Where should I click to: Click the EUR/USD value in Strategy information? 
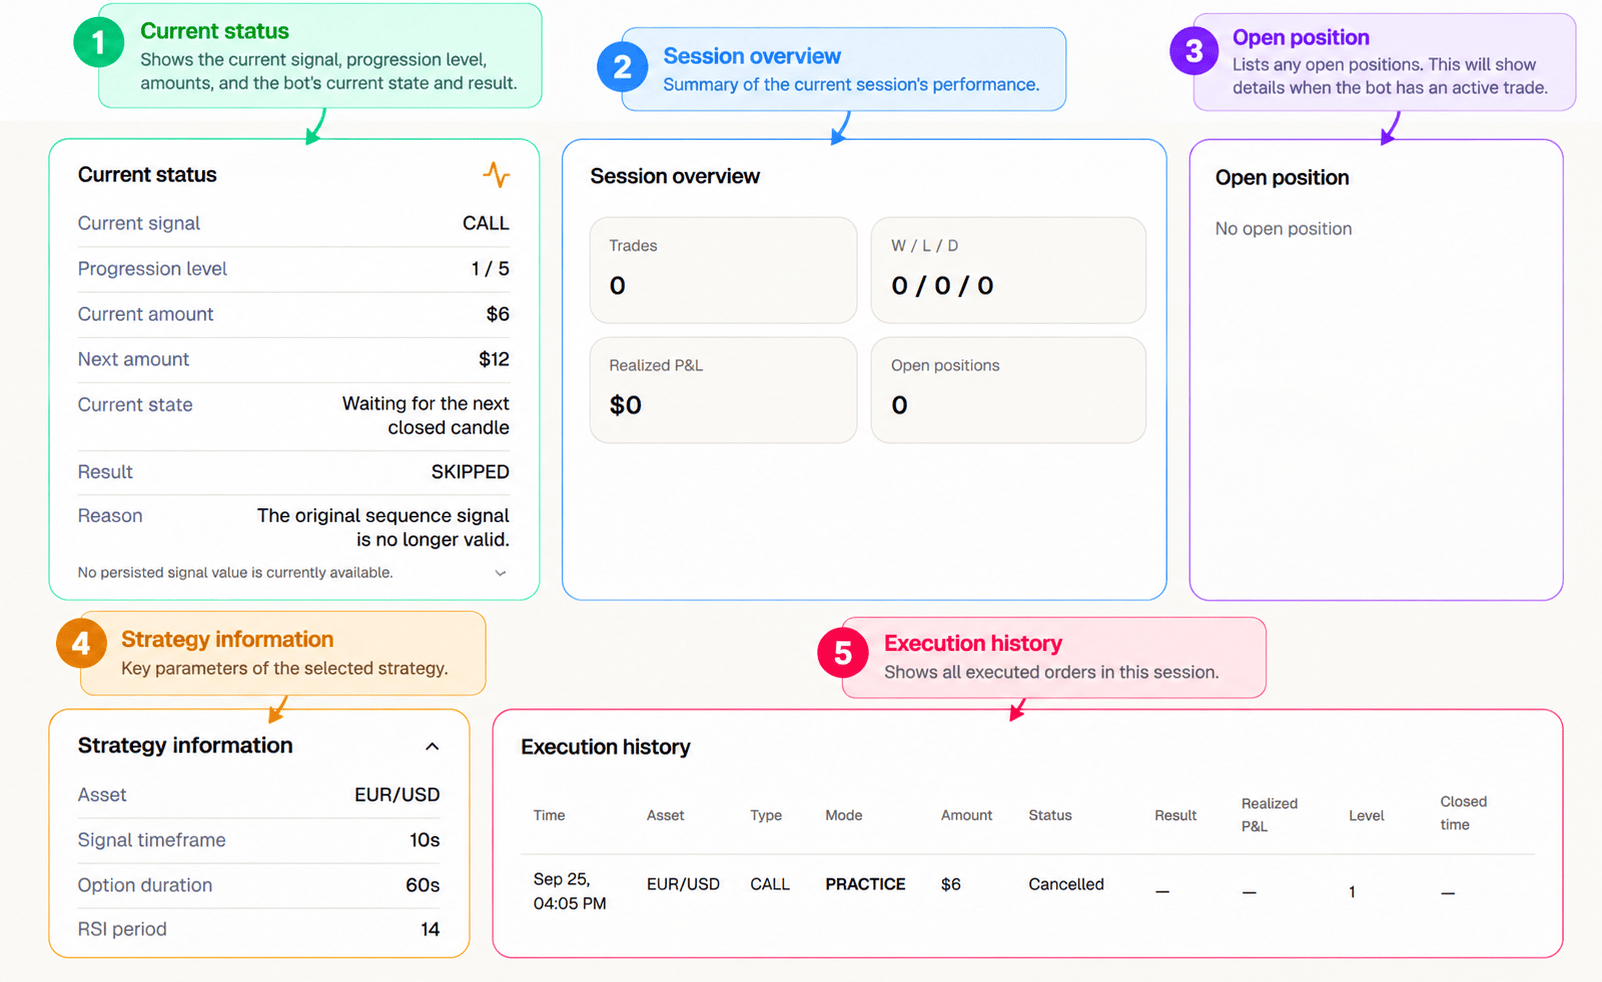click(397, 795)
